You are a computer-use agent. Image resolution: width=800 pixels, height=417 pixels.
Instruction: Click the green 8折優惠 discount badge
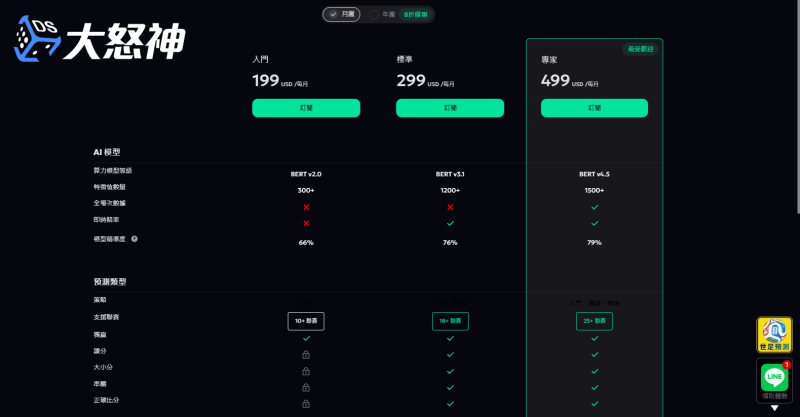(x=415, y=14)
